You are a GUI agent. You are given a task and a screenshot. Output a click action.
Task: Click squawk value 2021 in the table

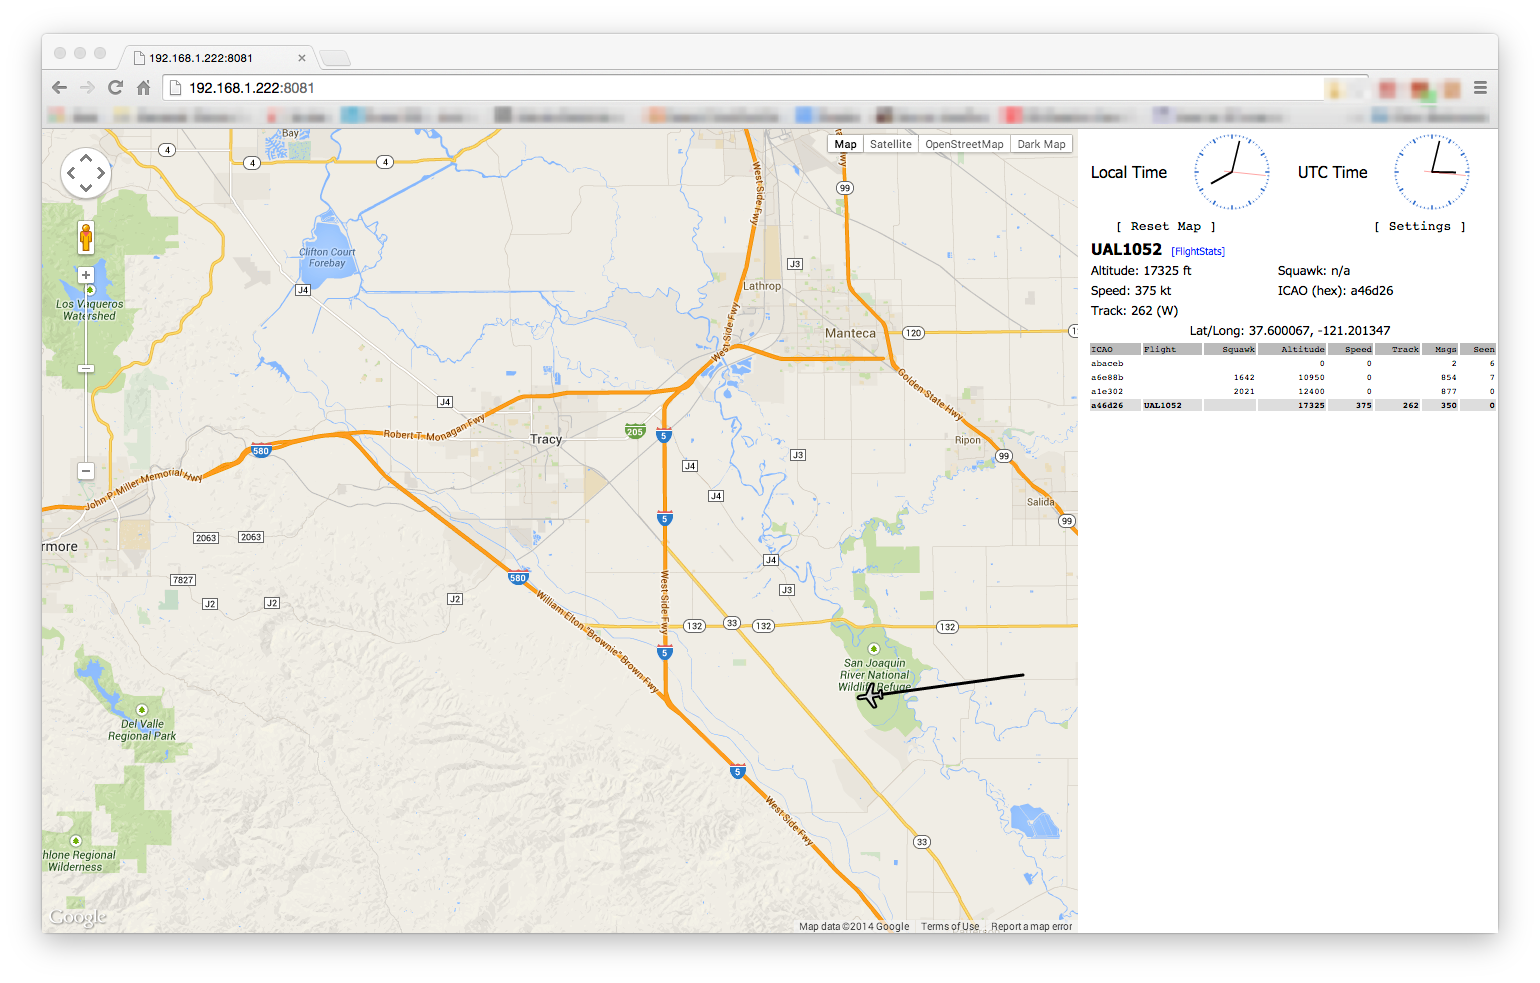click(1244, 392)
